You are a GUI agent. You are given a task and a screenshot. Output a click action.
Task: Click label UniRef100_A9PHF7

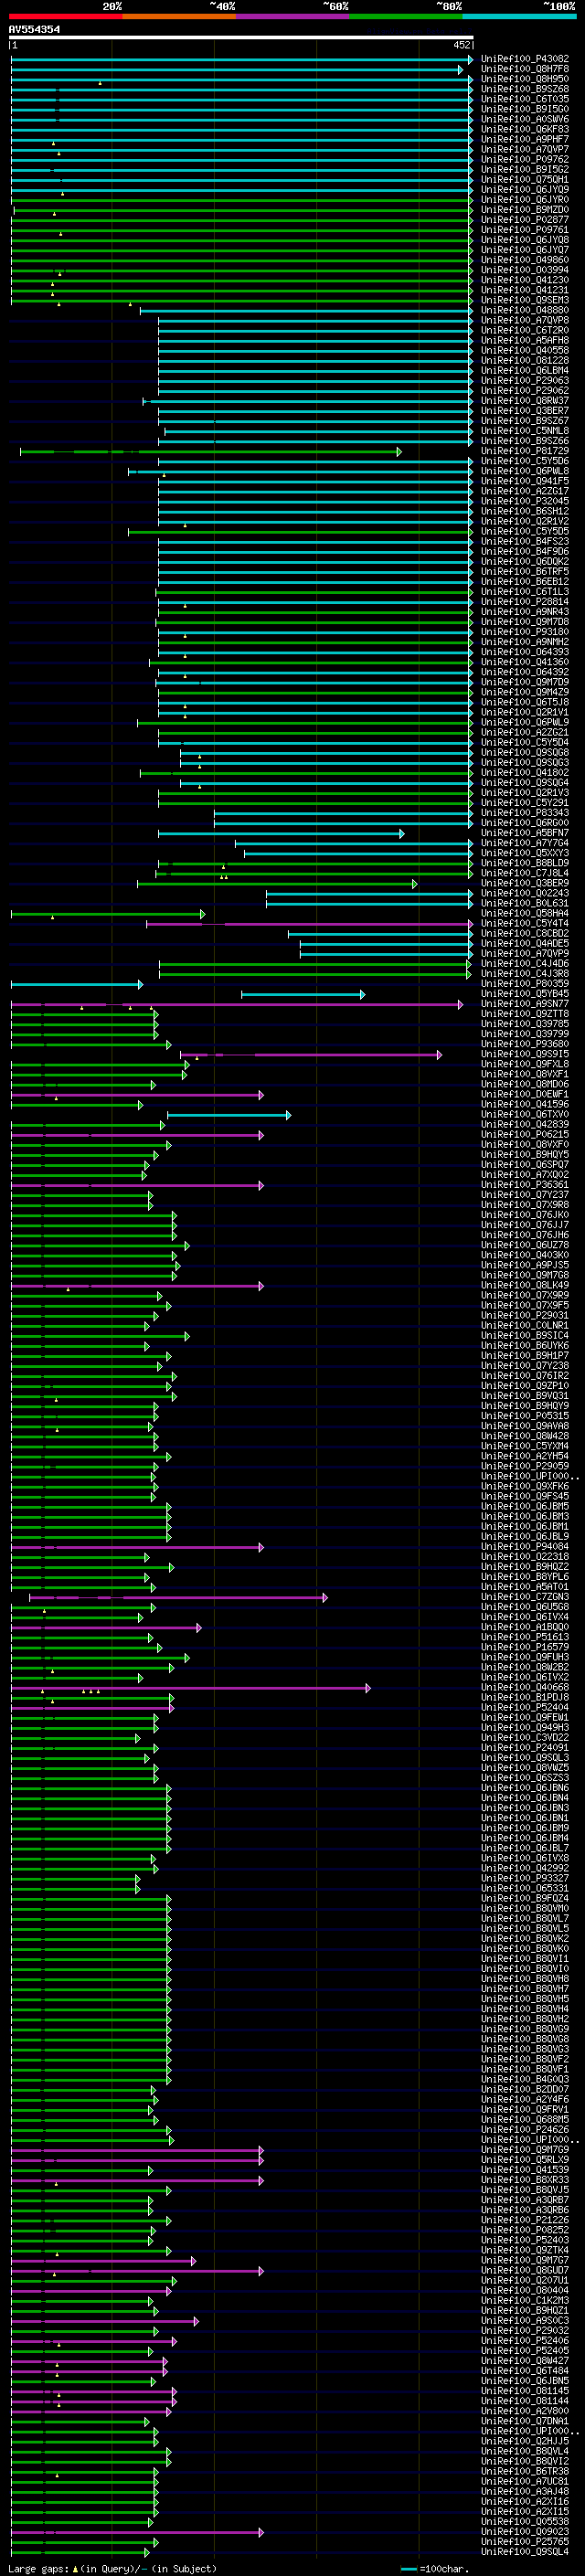click(525, 139)
